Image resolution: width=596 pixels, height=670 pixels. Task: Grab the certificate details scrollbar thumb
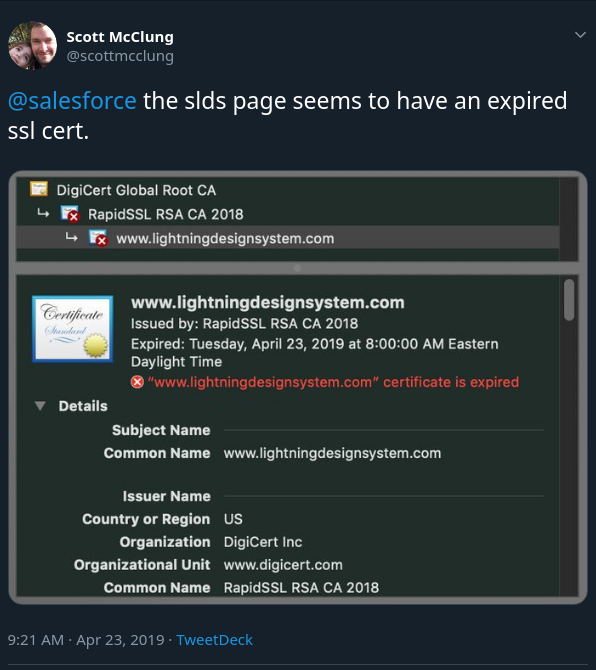tap(569, 300)
